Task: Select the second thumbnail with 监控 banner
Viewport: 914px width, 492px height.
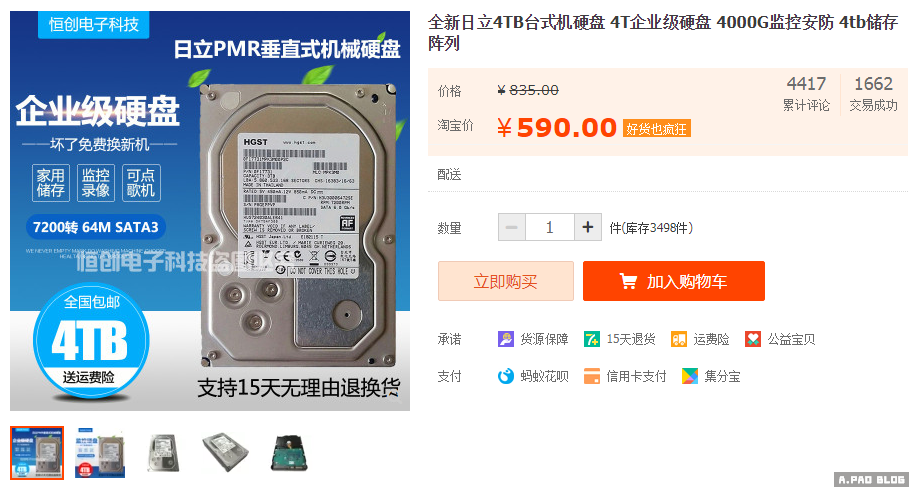Action: pyautogui.click(x=100, y=453)
